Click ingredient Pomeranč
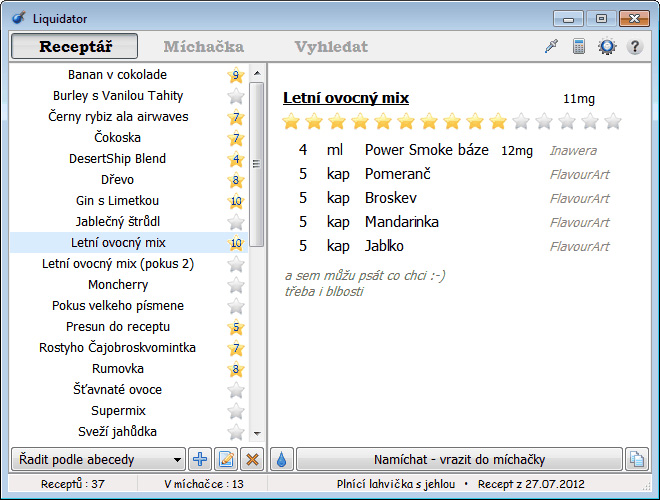The height and width of the screenshot is (500, 660). (398, 174)
